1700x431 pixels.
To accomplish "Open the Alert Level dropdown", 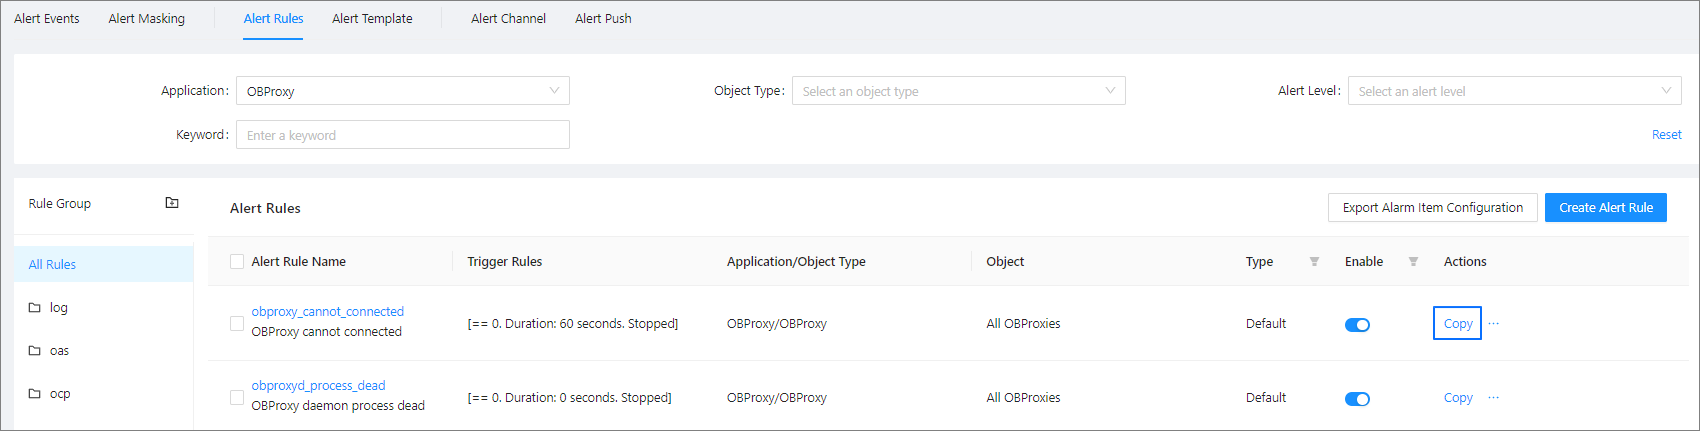I will pos(1514,91).
